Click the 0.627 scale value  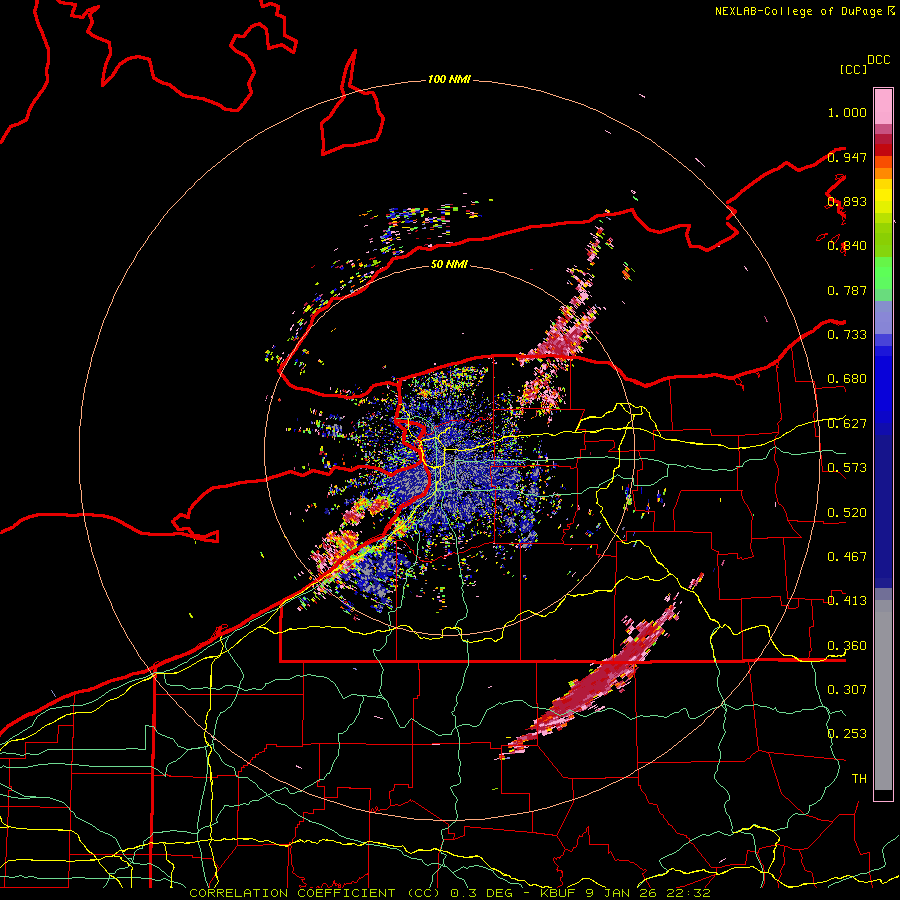point(847,424)
